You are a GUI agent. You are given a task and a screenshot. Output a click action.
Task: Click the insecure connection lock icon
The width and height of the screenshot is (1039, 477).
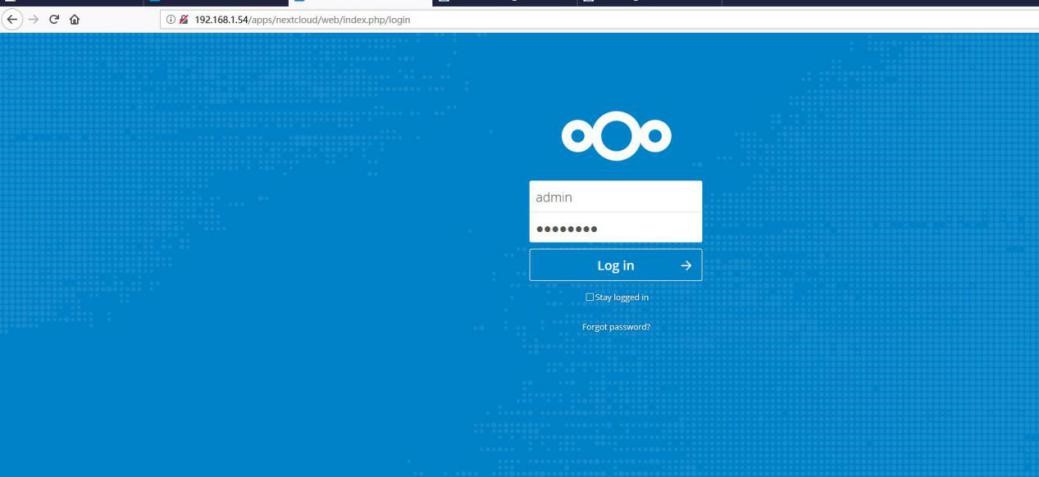(184, 20)
